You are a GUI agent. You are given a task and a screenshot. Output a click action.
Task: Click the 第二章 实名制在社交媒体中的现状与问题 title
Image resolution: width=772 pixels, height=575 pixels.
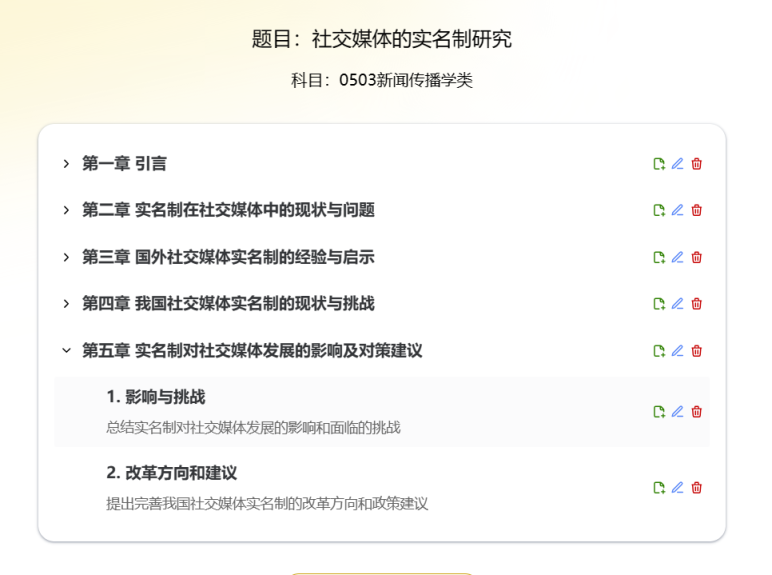tap(228, 210)
